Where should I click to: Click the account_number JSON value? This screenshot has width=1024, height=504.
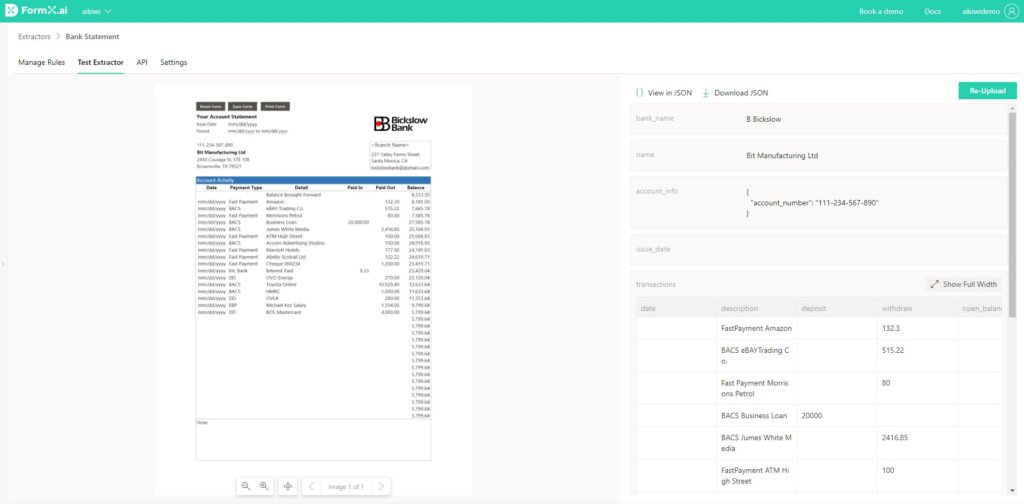point(848,203)
